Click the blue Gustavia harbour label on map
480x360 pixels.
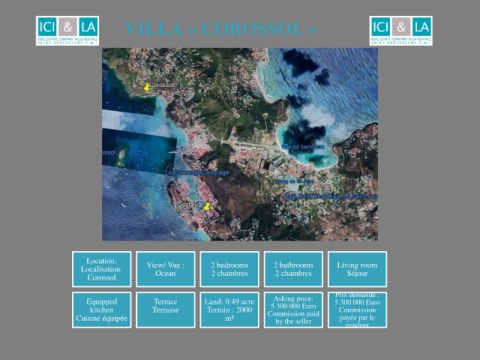point(197,173)
